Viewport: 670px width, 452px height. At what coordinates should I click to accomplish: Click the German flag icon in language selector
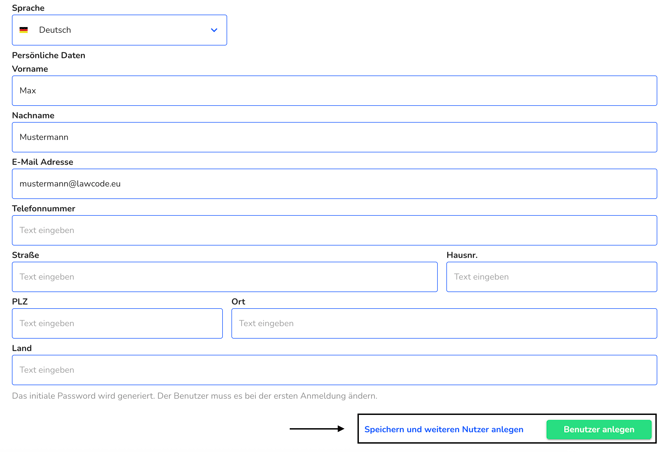click(24, 30)
